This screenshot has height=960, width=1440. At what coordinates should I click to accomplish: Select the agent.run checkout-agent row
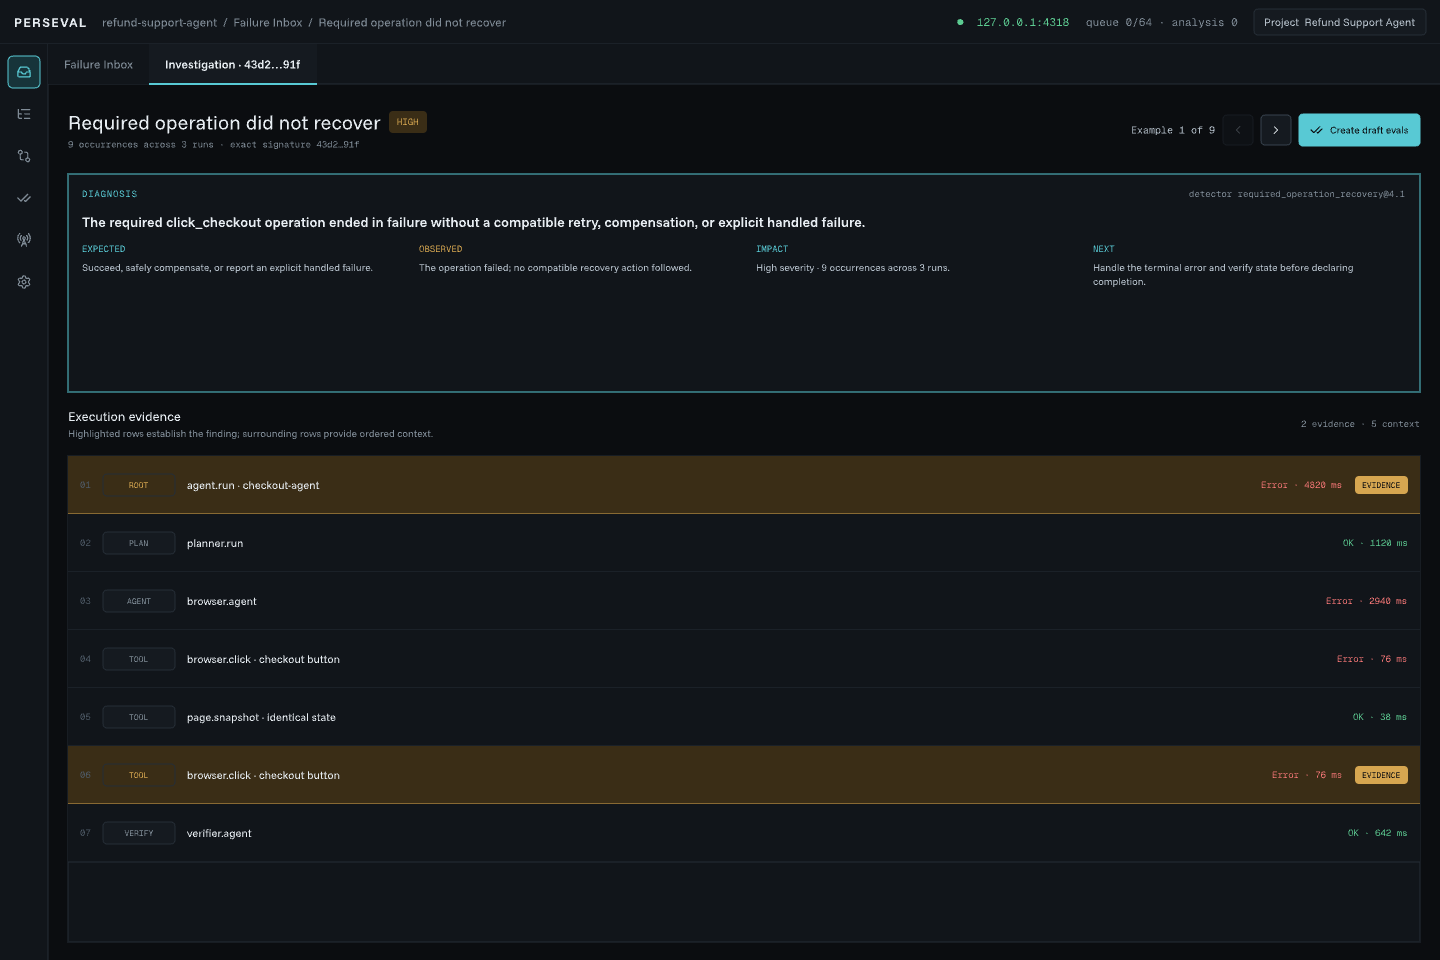744,485
